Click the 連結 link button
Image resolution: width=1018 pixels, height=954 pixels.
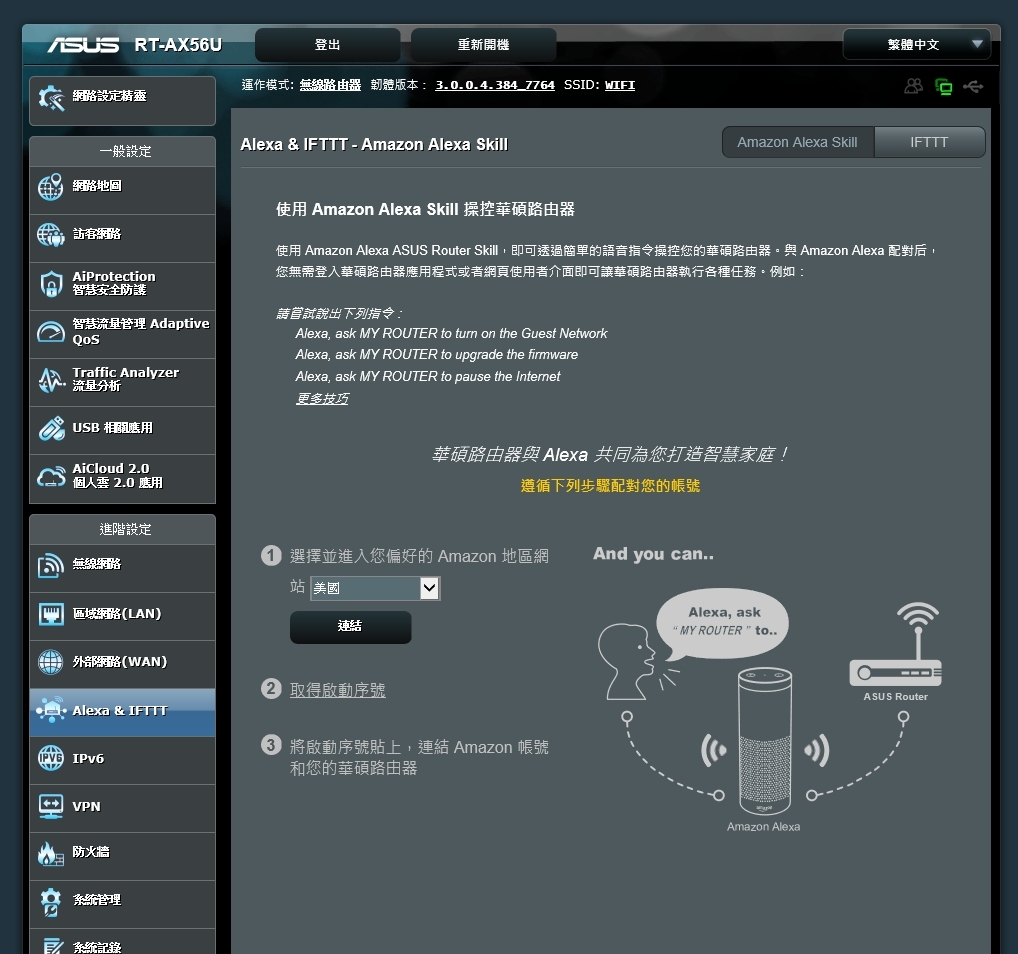350,627
